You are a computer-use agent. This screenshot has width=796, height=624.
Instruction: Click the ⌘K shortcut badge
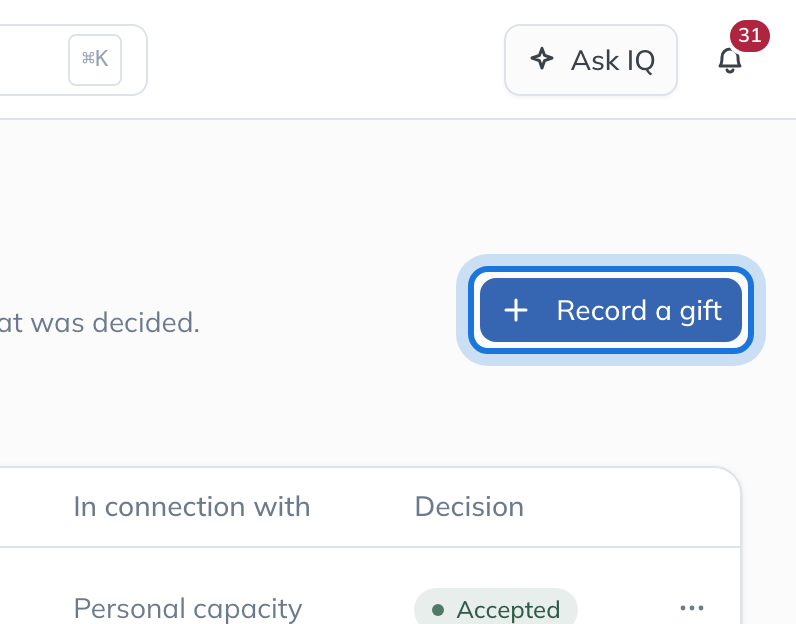pyautogui.click(x=95, y=59)
